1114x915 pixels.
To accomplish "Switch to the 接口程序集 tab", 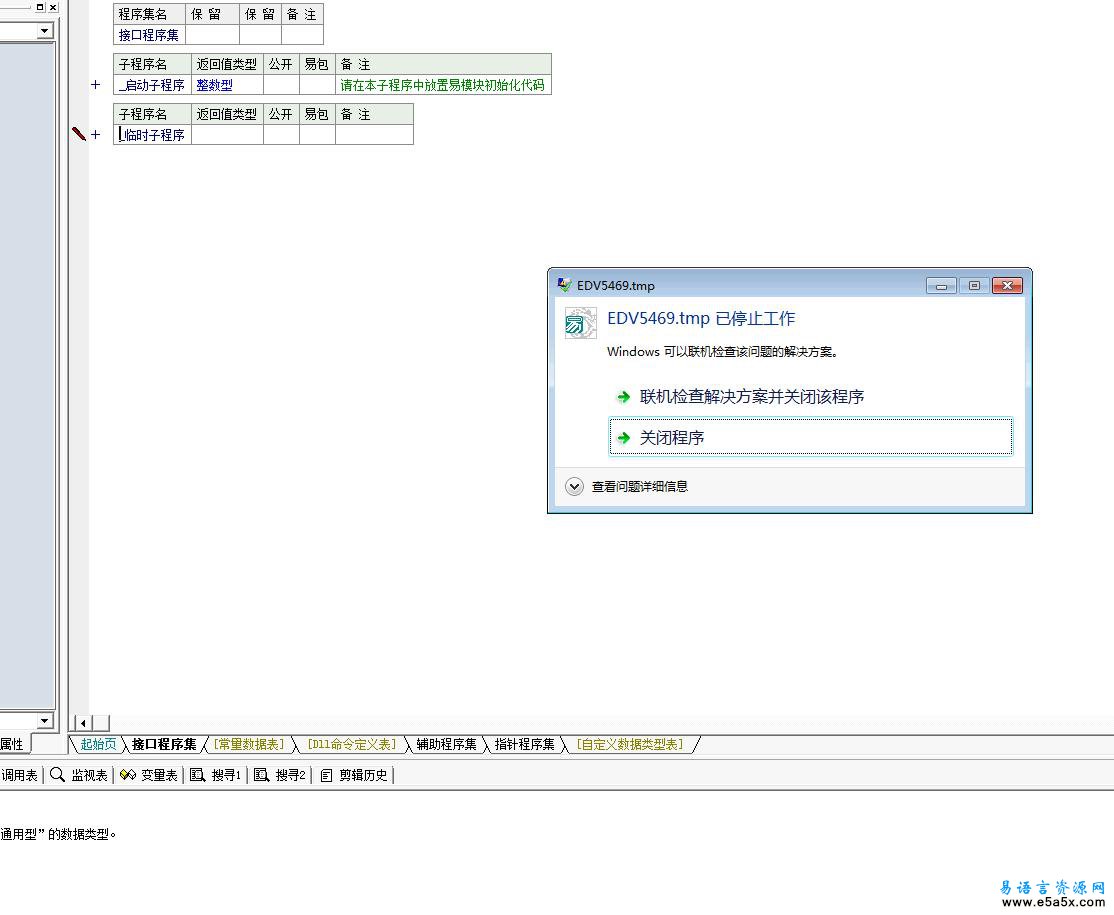I will click(164, 744).
